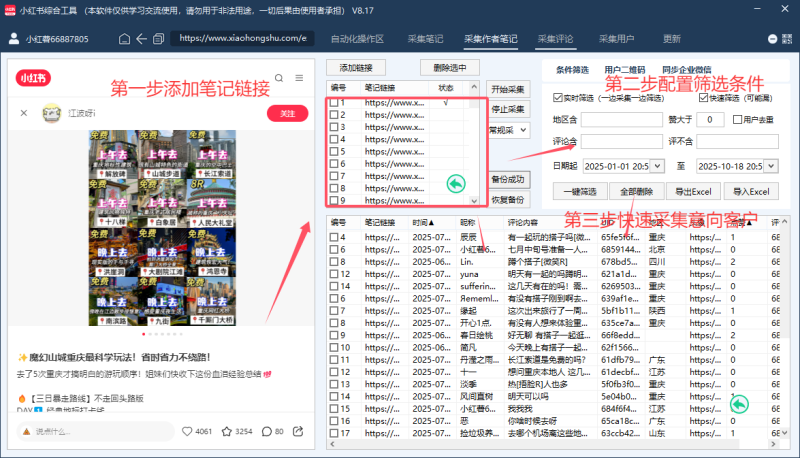
Task: Check link row 1 in the note list
Action: (x=334, y=103)
